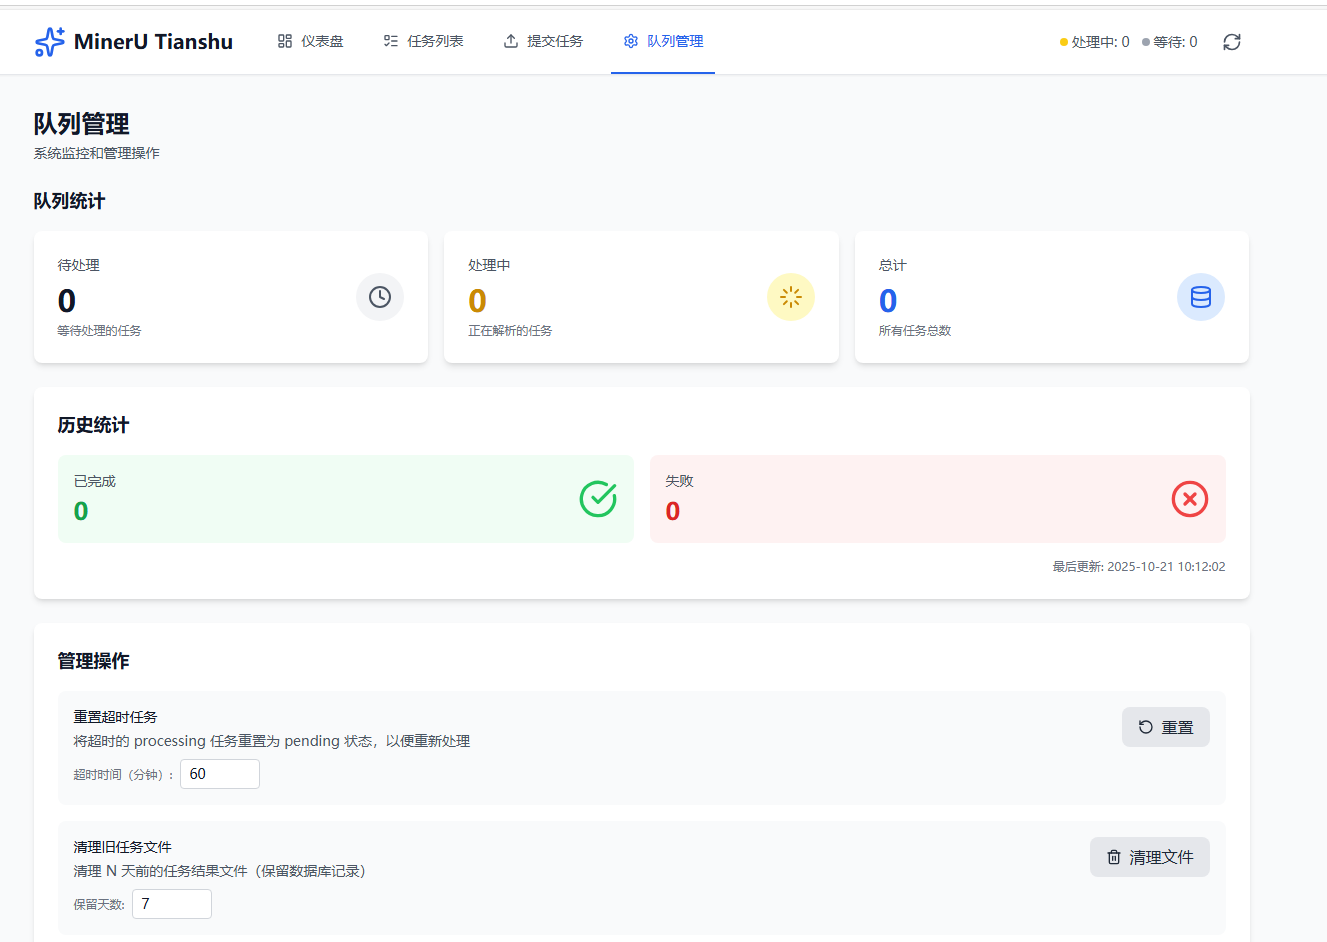Screen dimensions: 1327x942
Task: Click the database icon on the 总计 card
Action: pyautogui.click(x=1200, y=296)
